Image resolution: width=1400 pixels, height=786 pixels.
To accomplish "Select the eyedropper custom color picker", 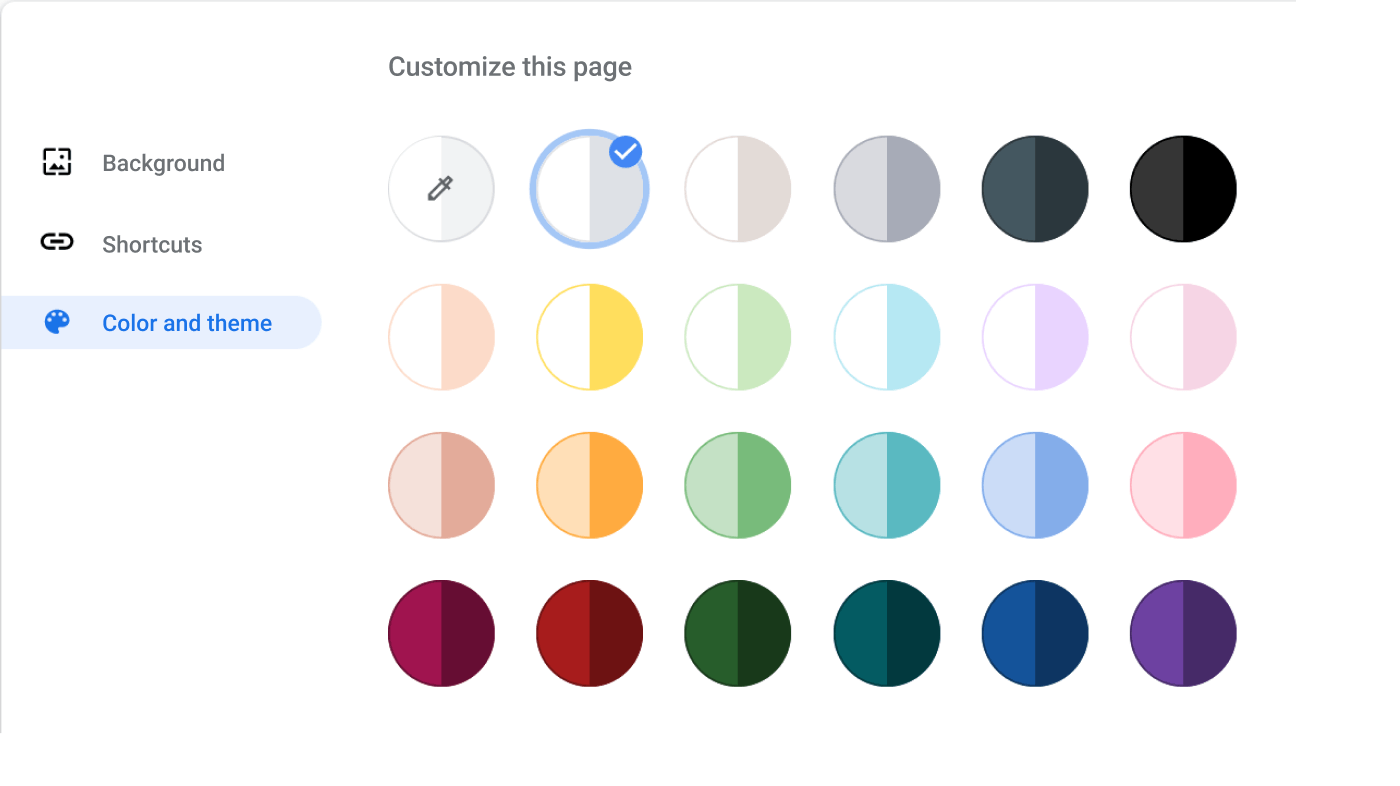I will 441,188.
